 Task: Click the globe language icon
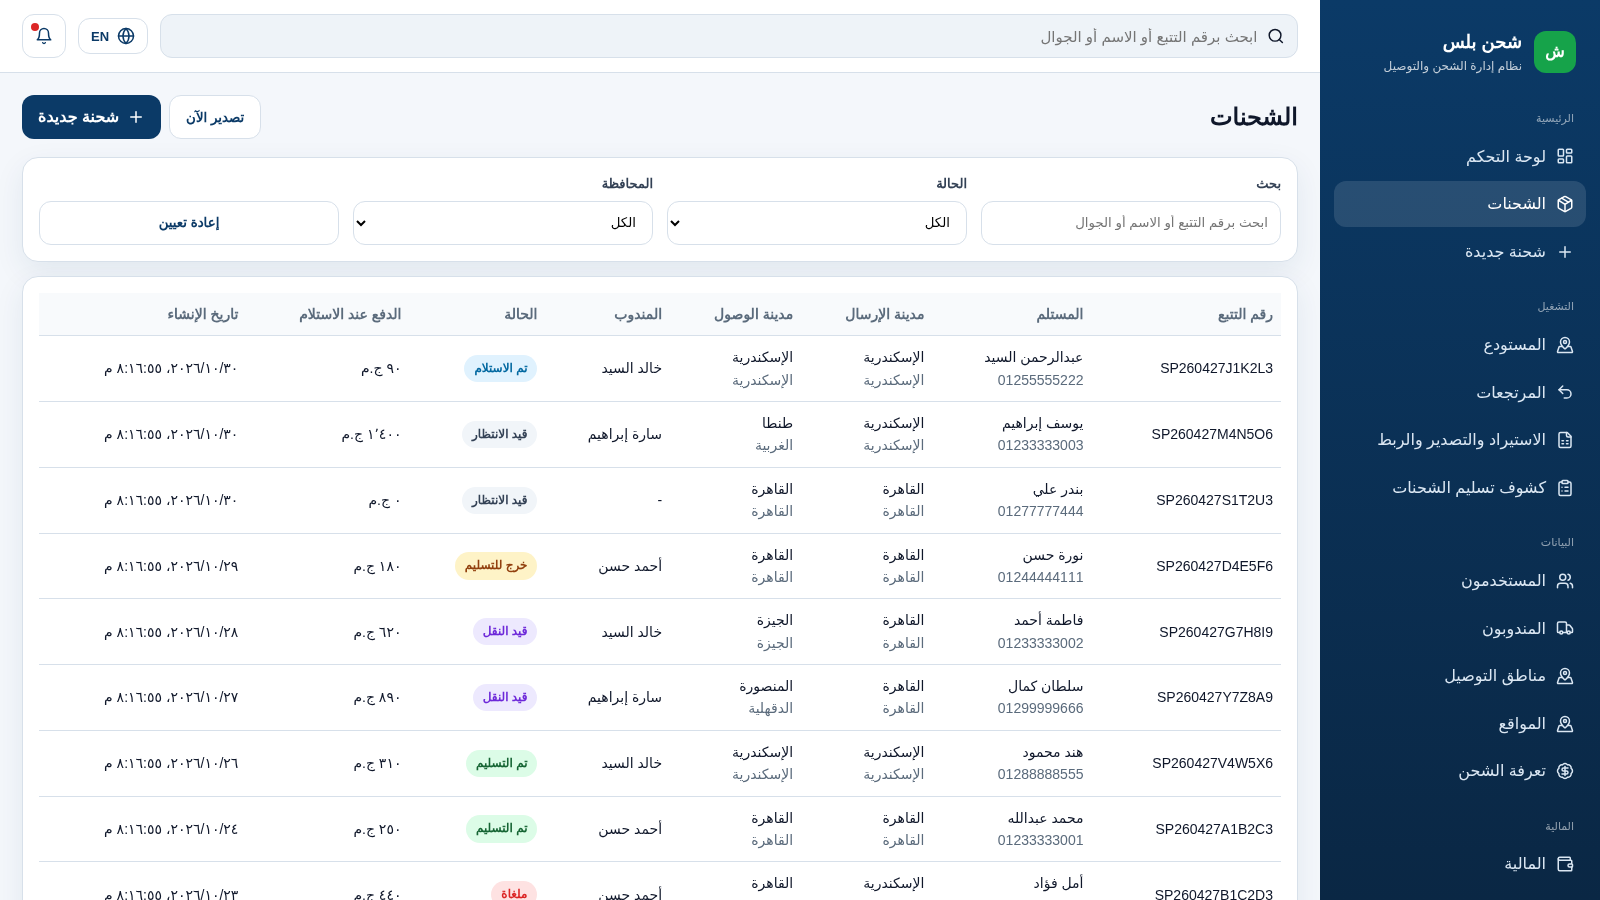pos(126,36)
